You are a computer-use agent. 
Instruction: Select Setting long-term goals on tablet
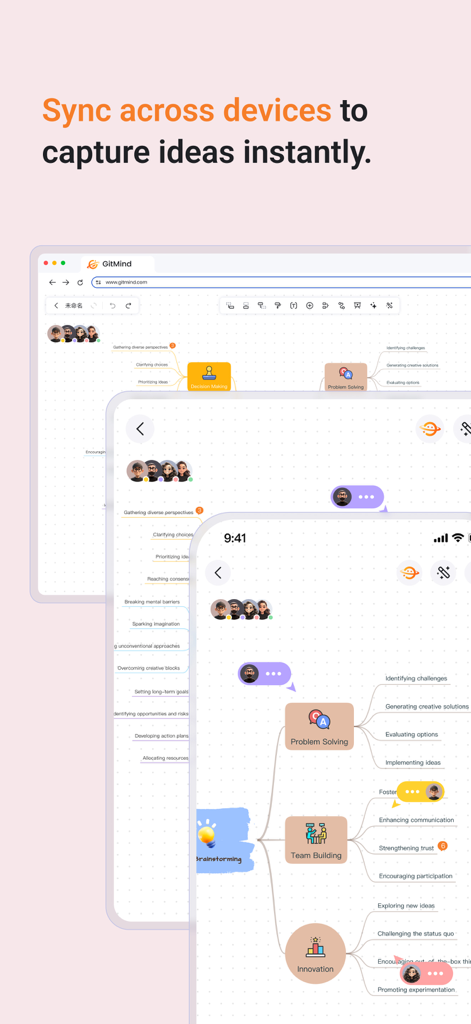point(161,692)
